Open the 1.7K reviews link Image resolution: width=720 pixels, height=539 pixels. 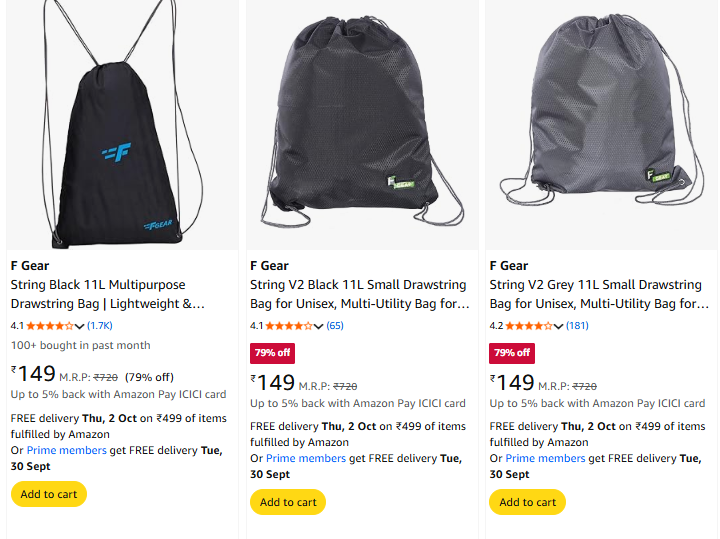point(100,326)
